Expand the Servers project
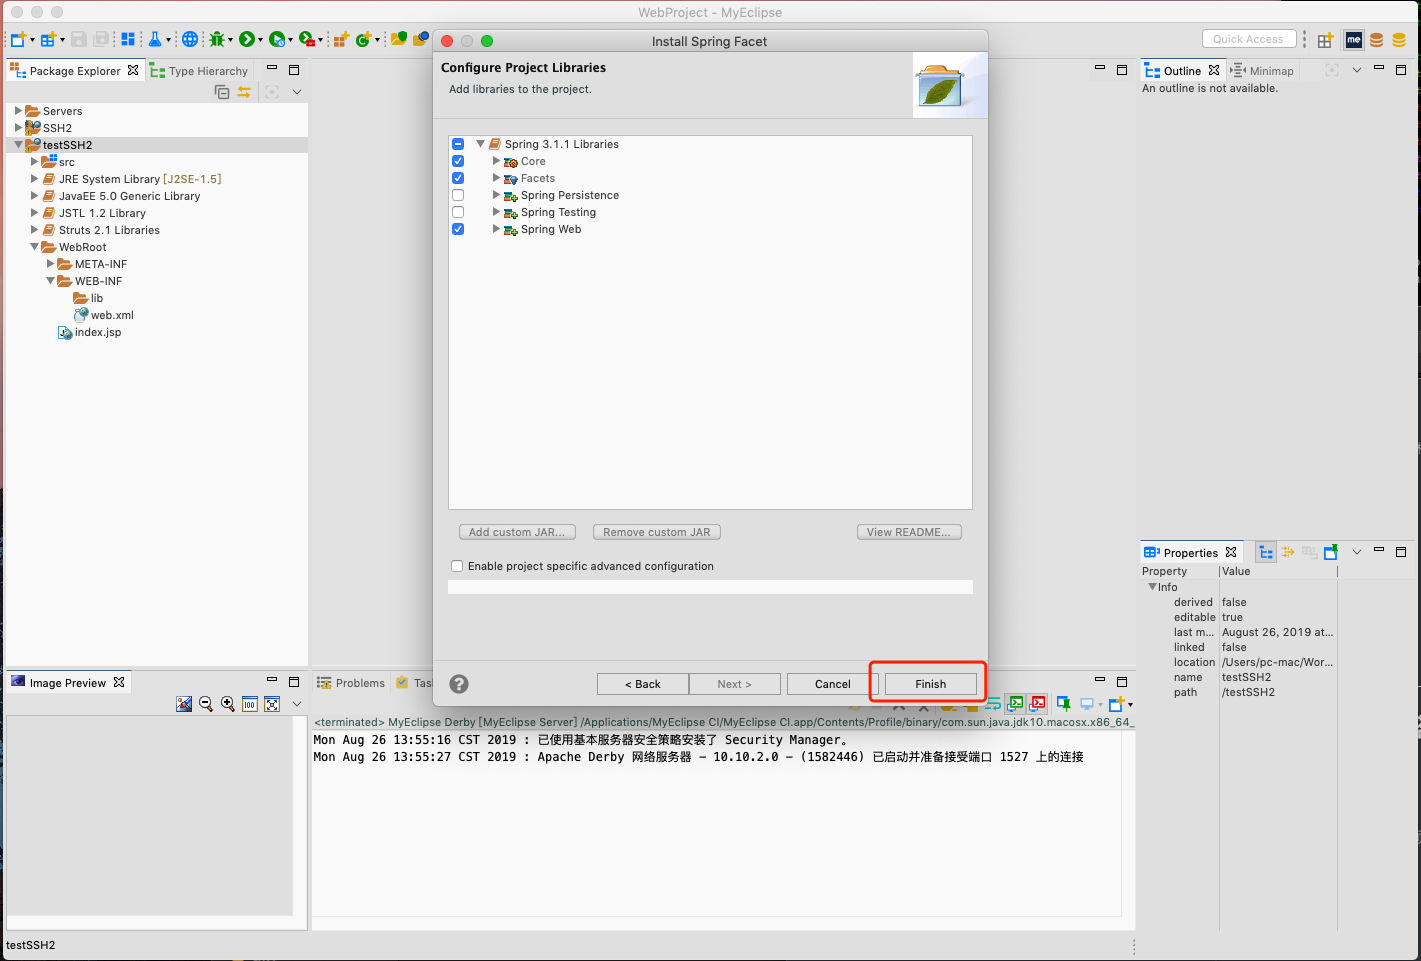This screenshot has height=961, width=1421. tap(18, 111)
